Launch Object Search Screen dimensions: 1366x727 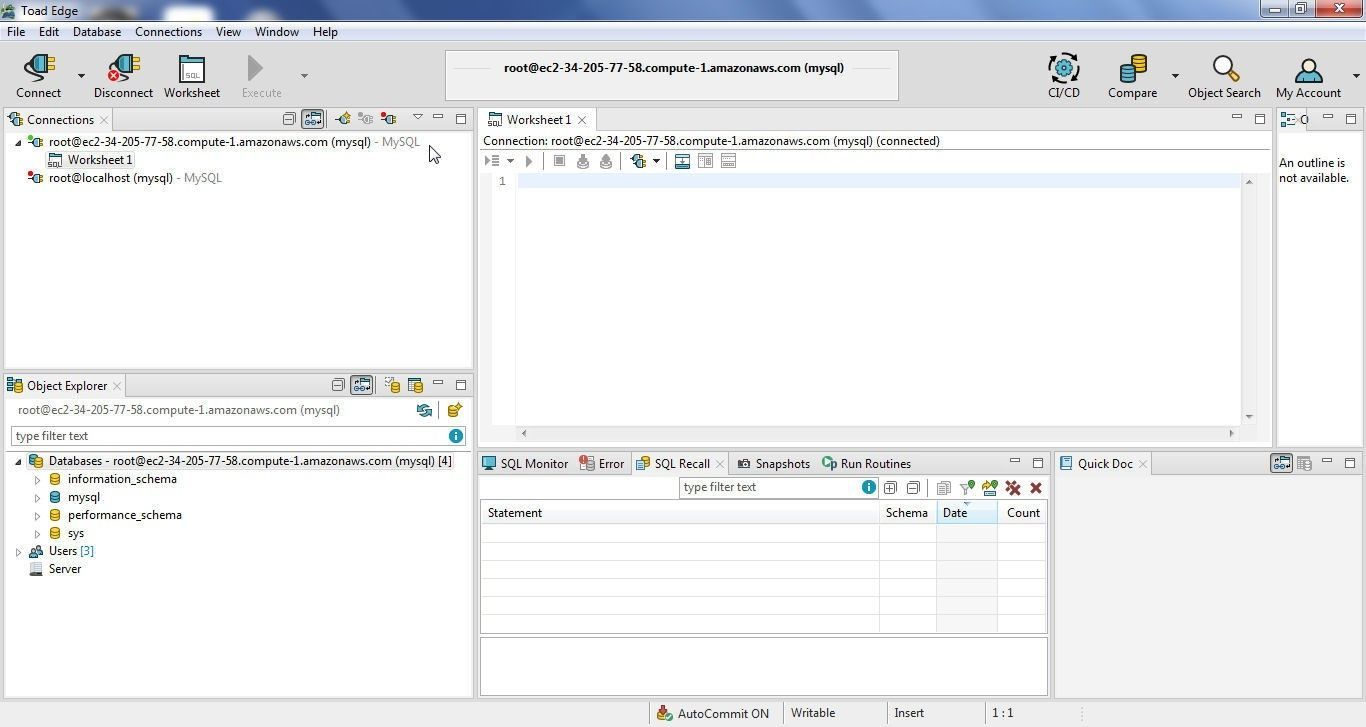(x=1224, y=76)
